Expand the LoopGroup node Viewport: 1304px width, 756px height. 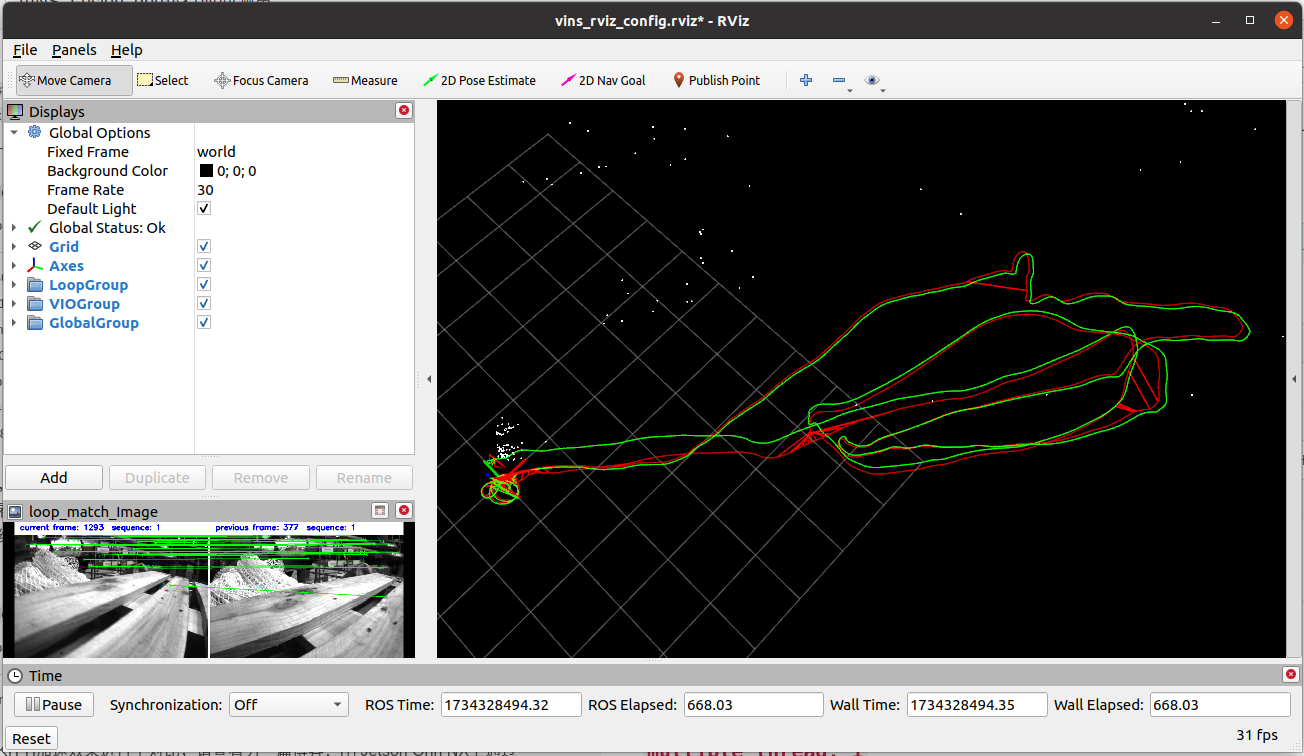14,284
